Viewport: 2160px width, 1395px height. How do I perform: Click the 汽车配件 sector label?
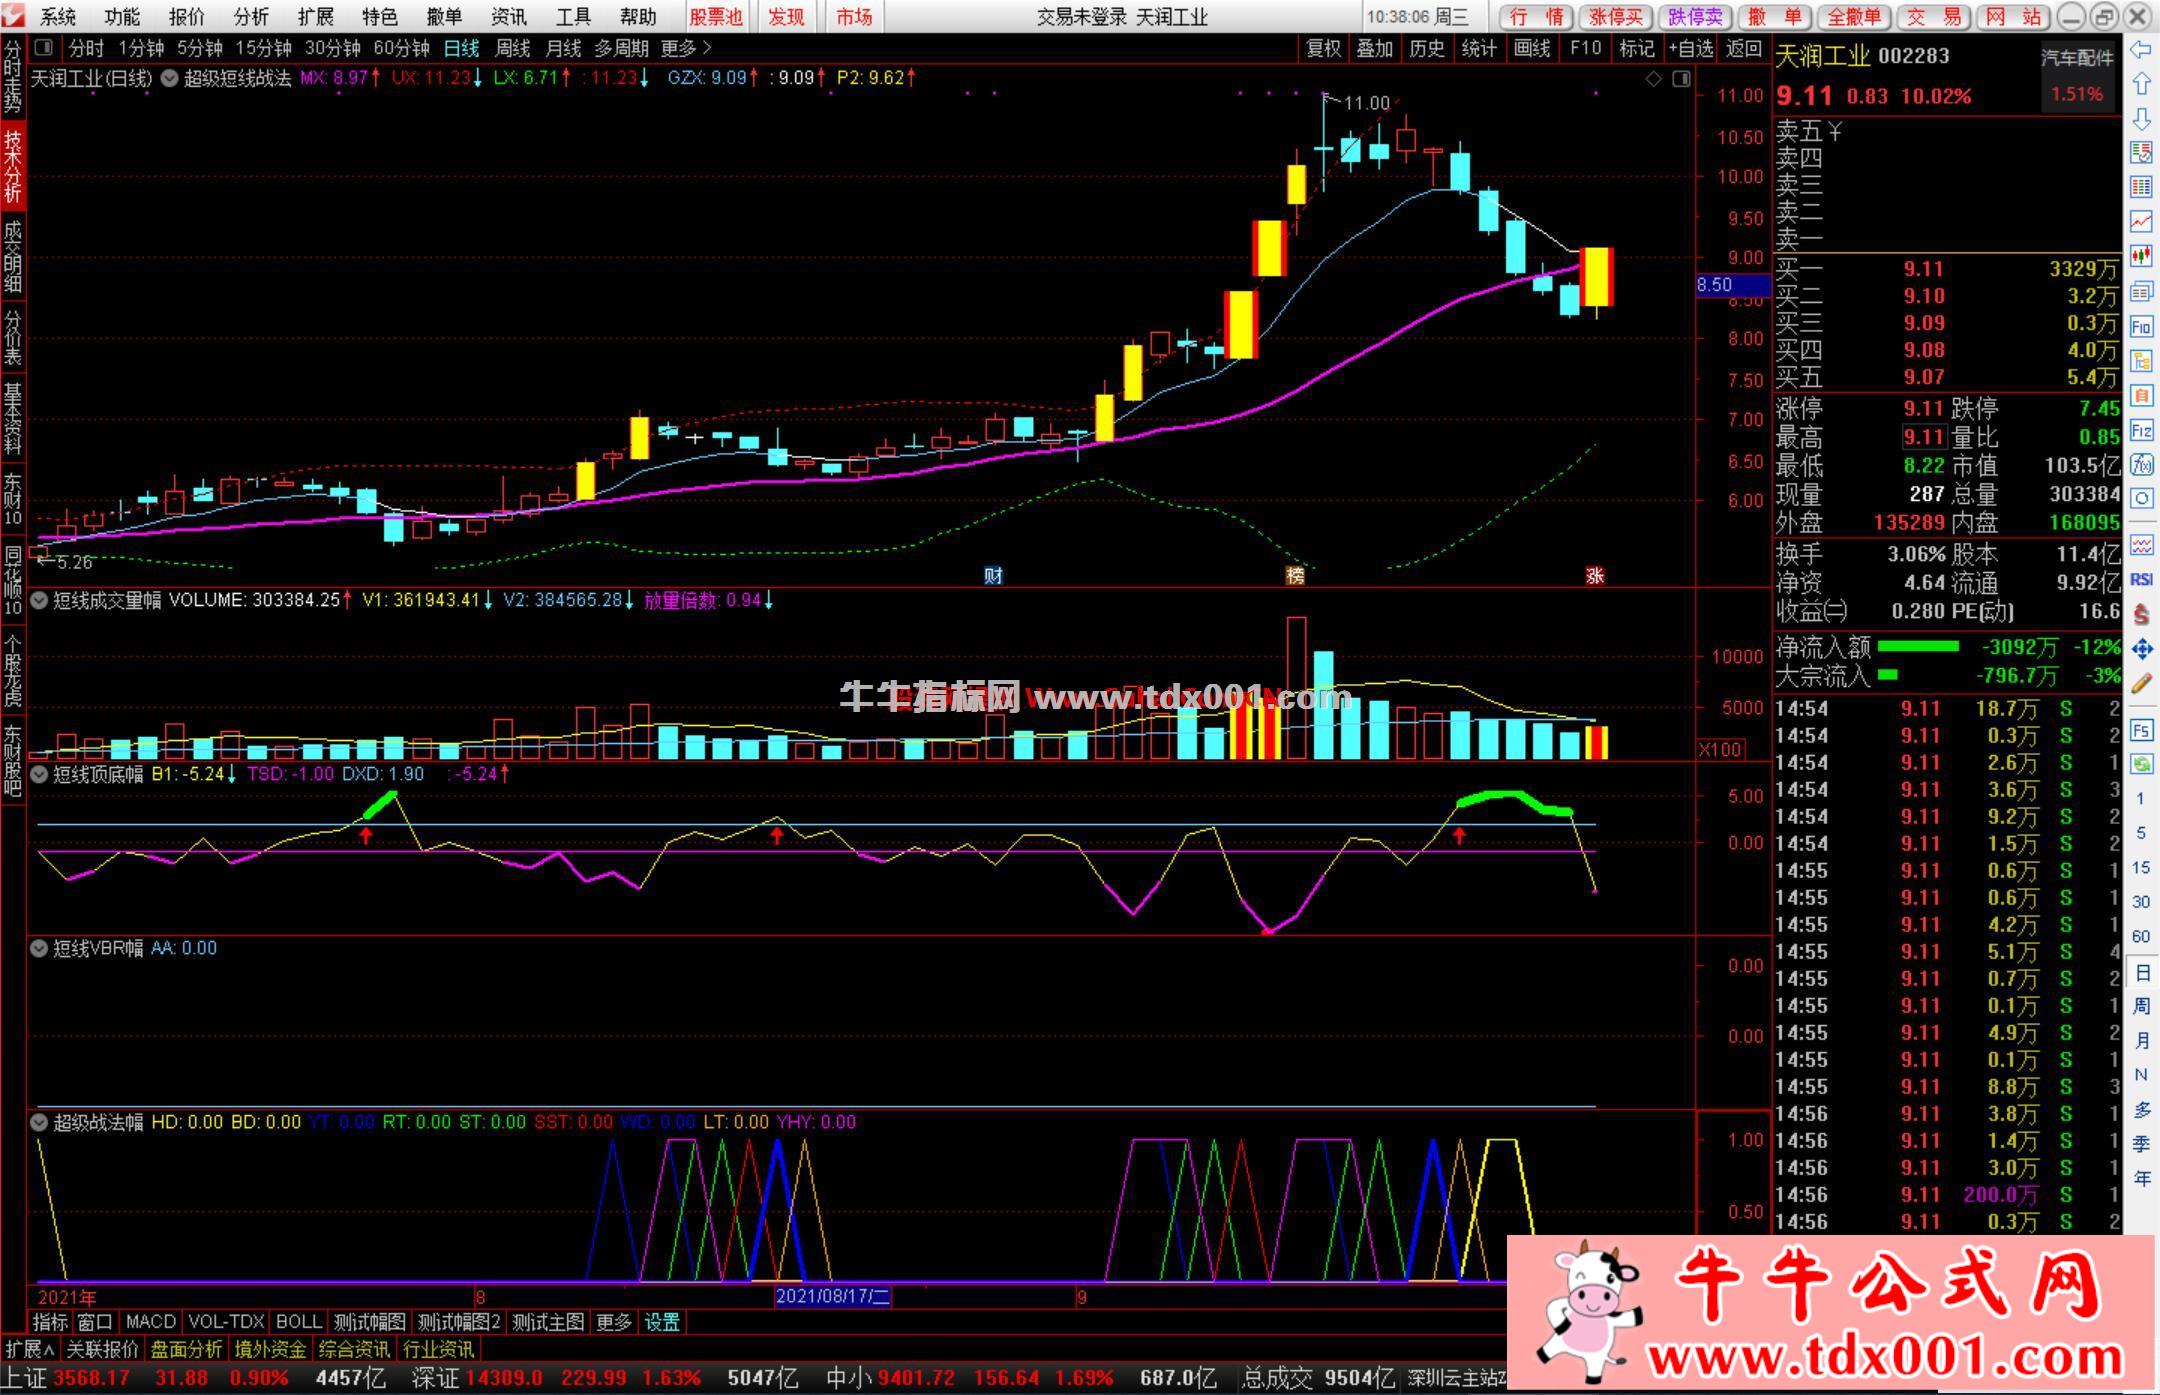2077,57
